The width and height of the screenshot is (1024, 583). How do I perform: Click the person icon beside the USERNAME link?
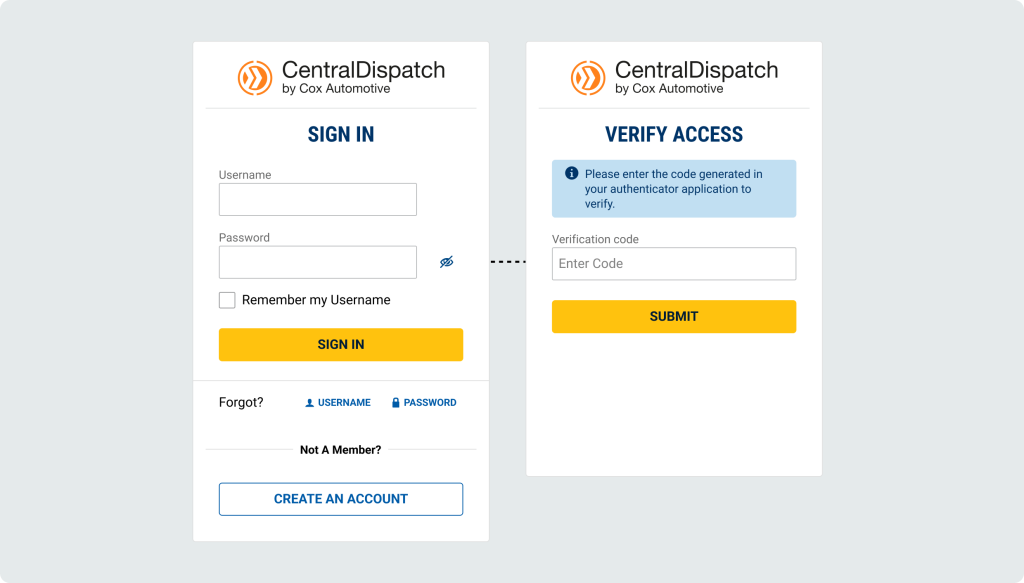click(309, 403)
